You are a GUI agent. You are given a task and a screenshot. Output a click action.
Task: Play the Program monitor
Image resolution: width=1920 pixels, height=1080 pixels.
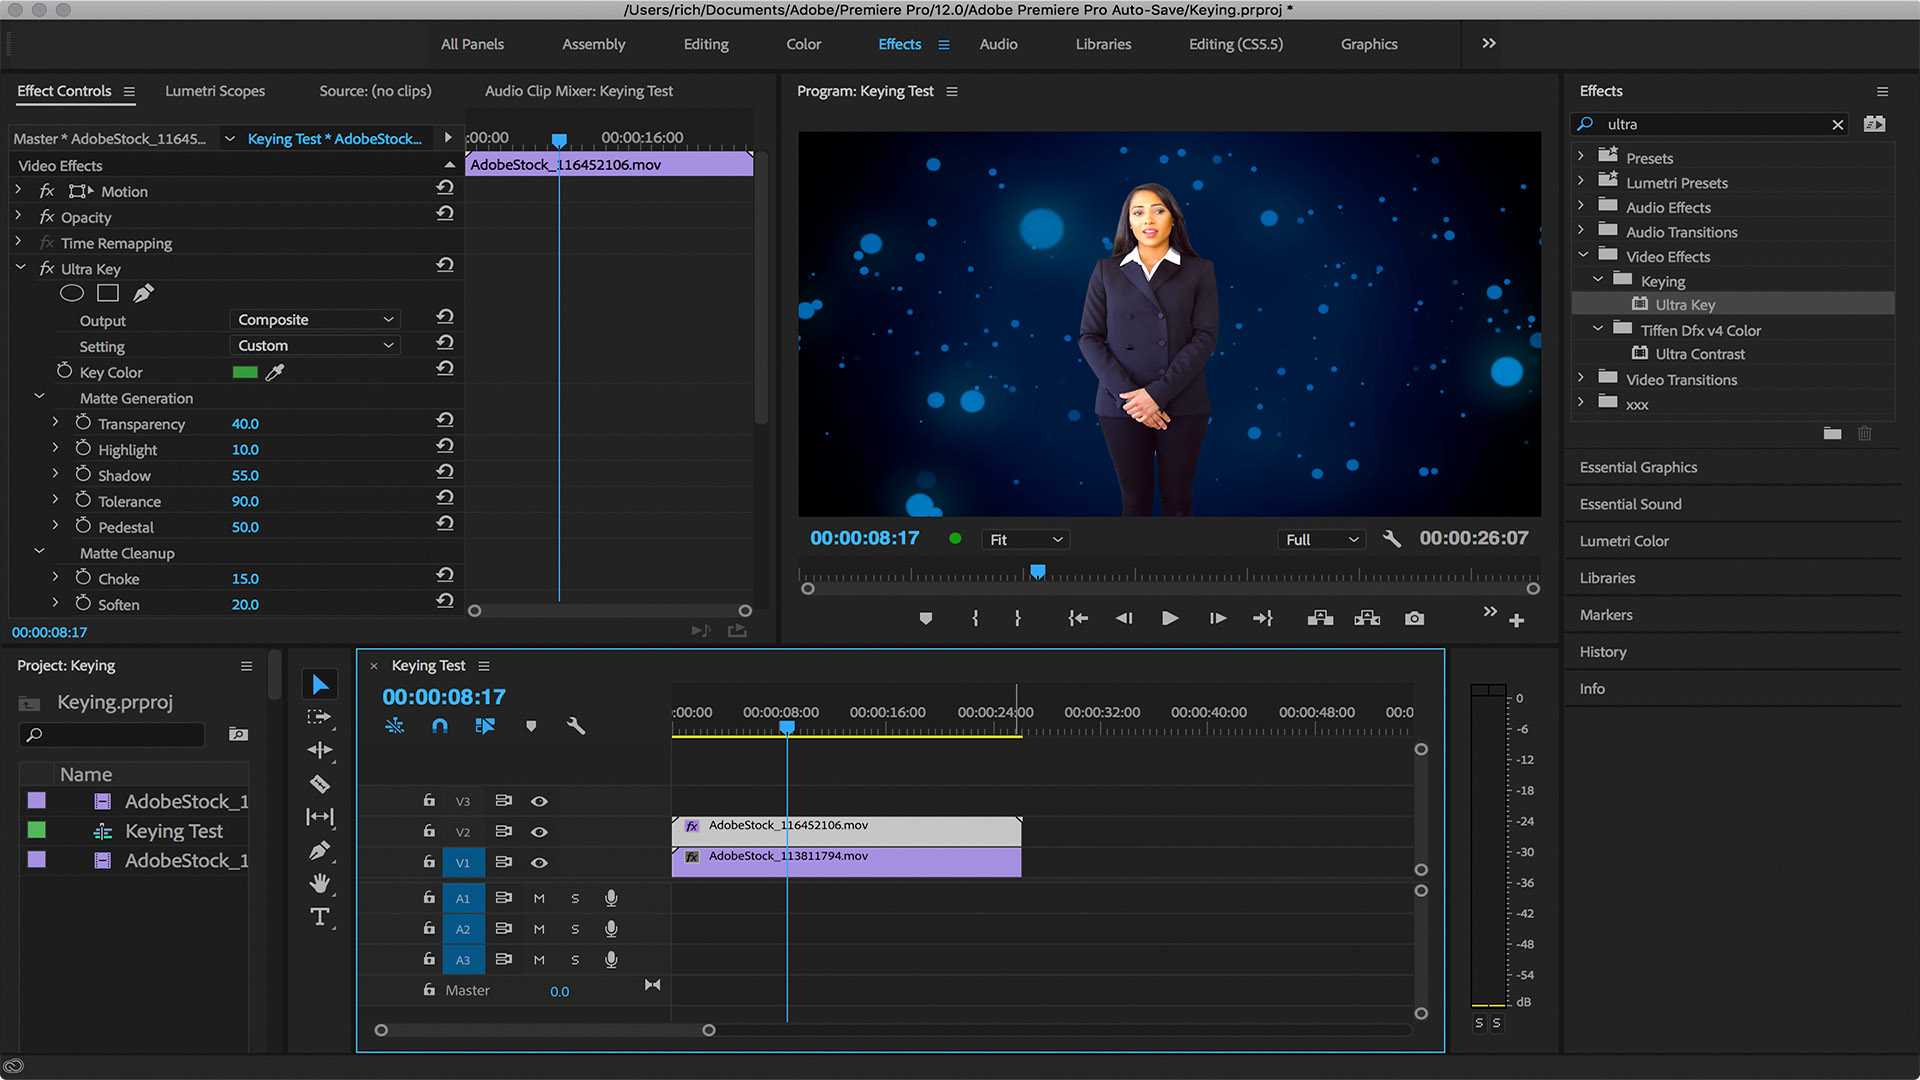tap(1169, 619)
